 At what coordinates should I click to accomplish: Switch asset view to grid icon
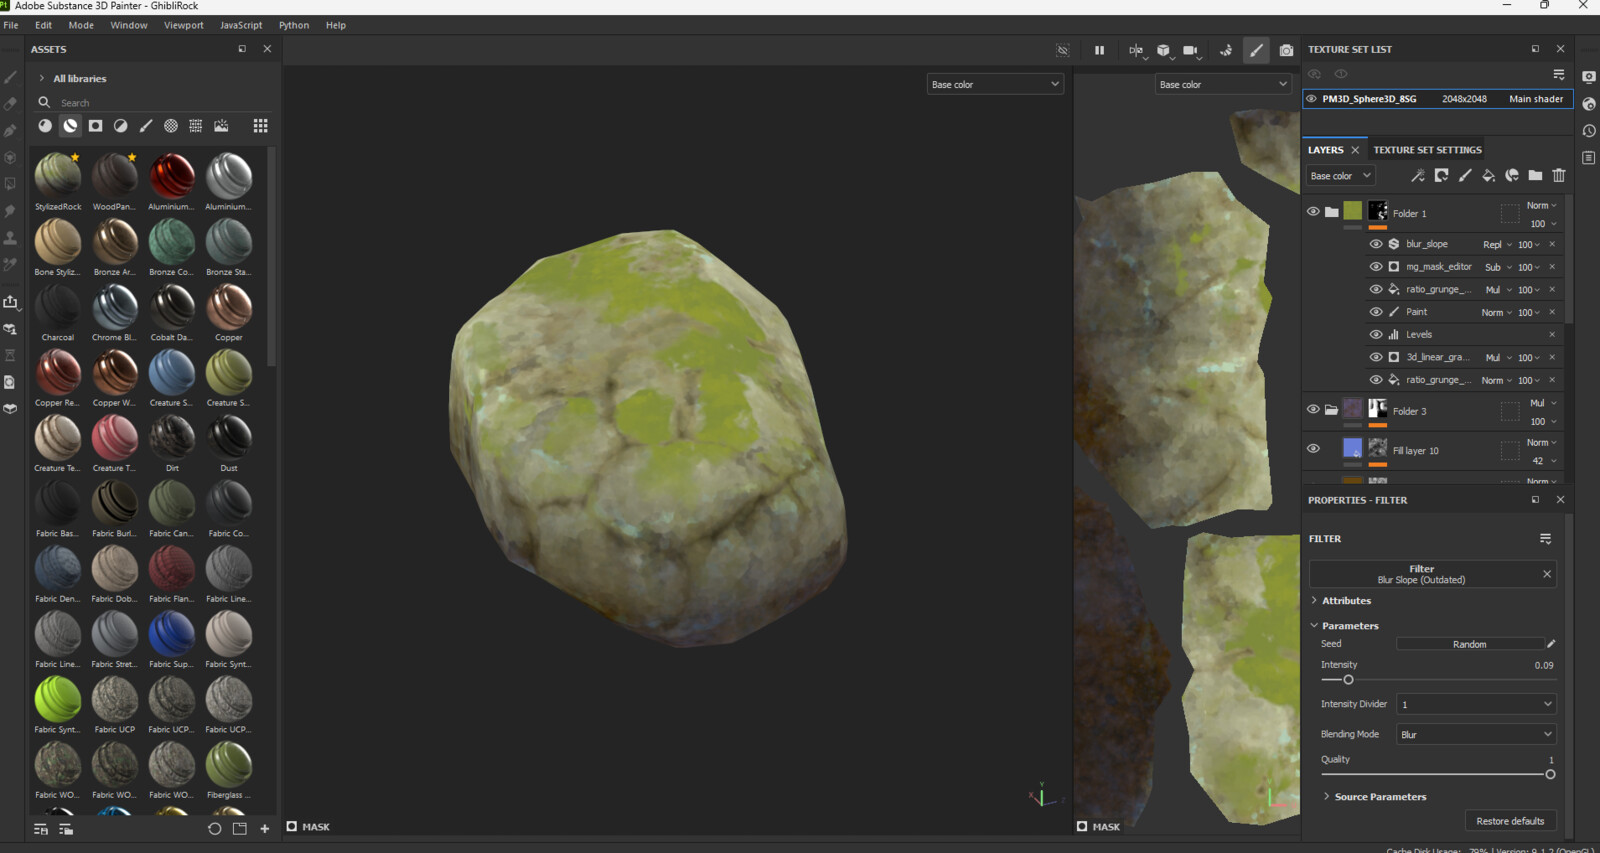tap(260, 126)
